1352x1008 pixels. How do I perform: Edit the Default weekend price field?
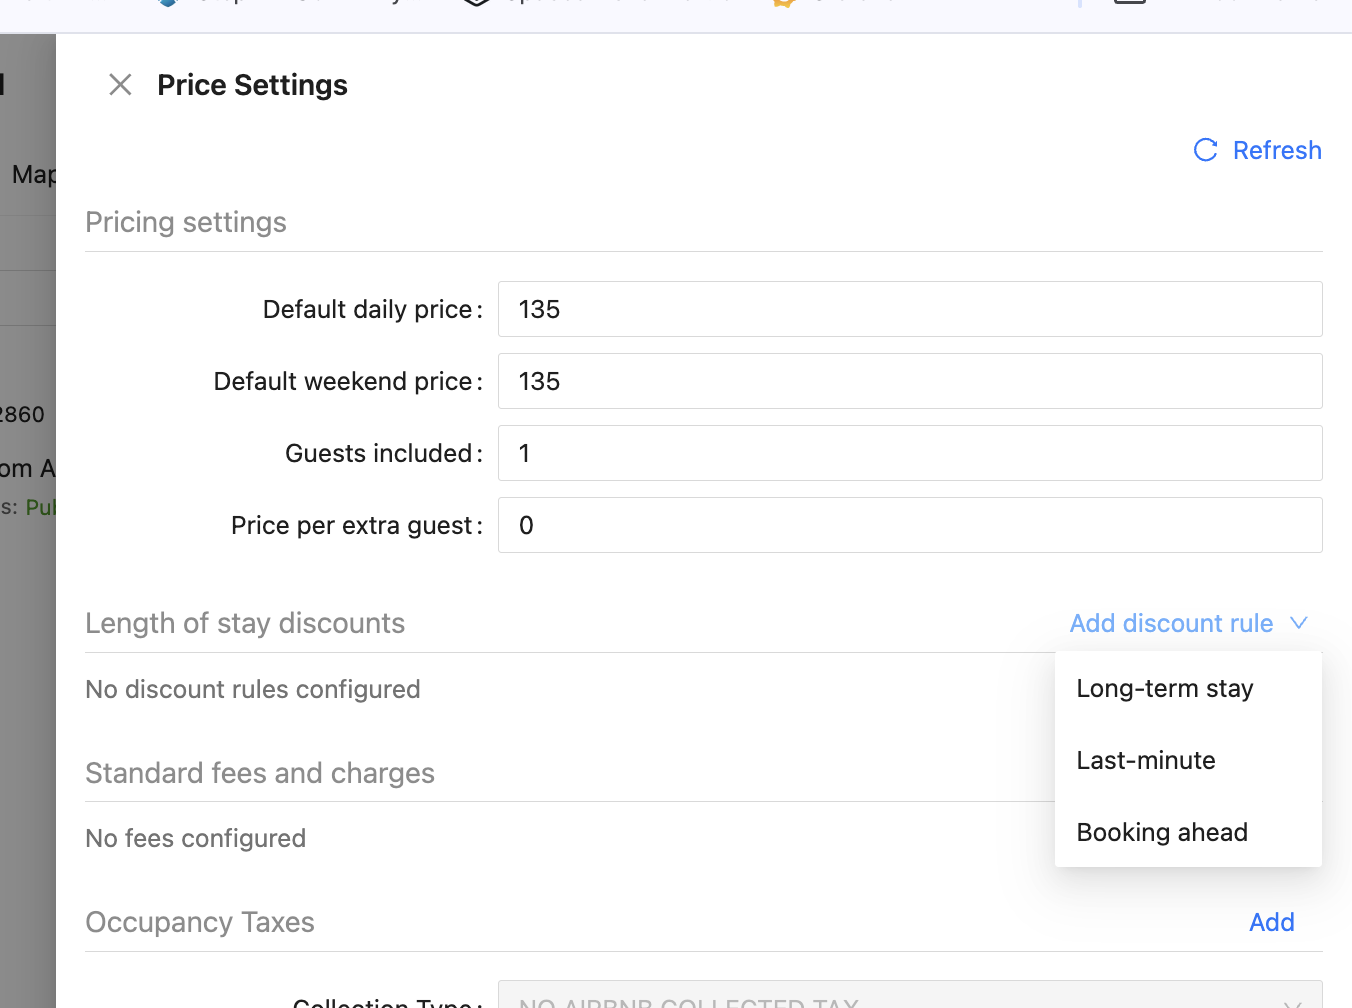[x=910, y=381]
